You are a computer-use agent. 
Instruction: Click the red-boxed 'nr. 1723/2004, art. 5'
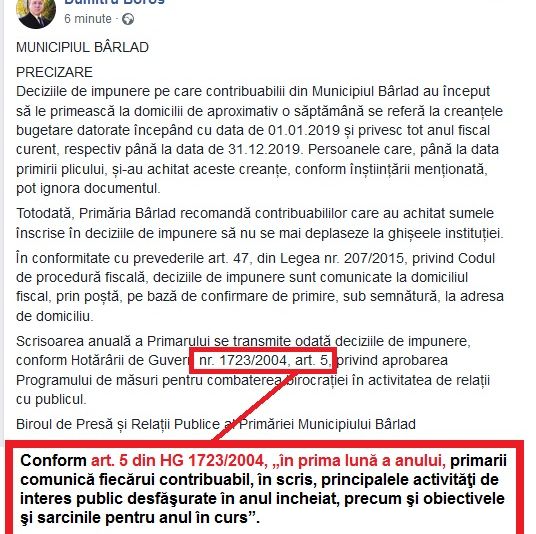tap(264, 360)
